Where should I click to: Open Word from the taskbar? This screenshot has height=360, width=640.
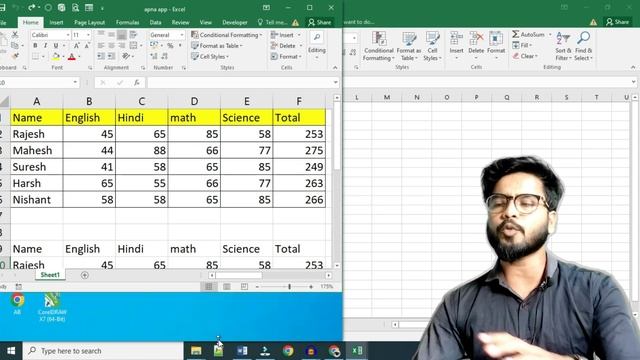click(x=242, y=351)
